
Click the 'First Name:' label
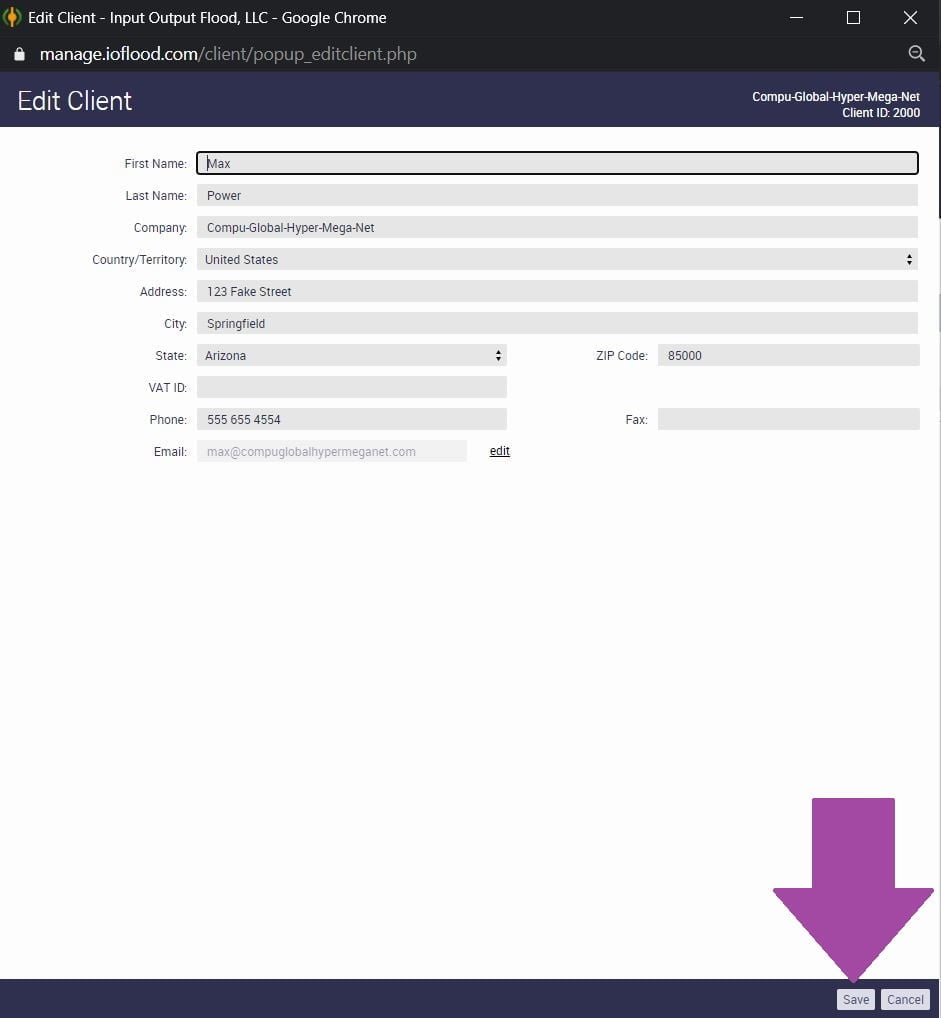tap(155, 164)
